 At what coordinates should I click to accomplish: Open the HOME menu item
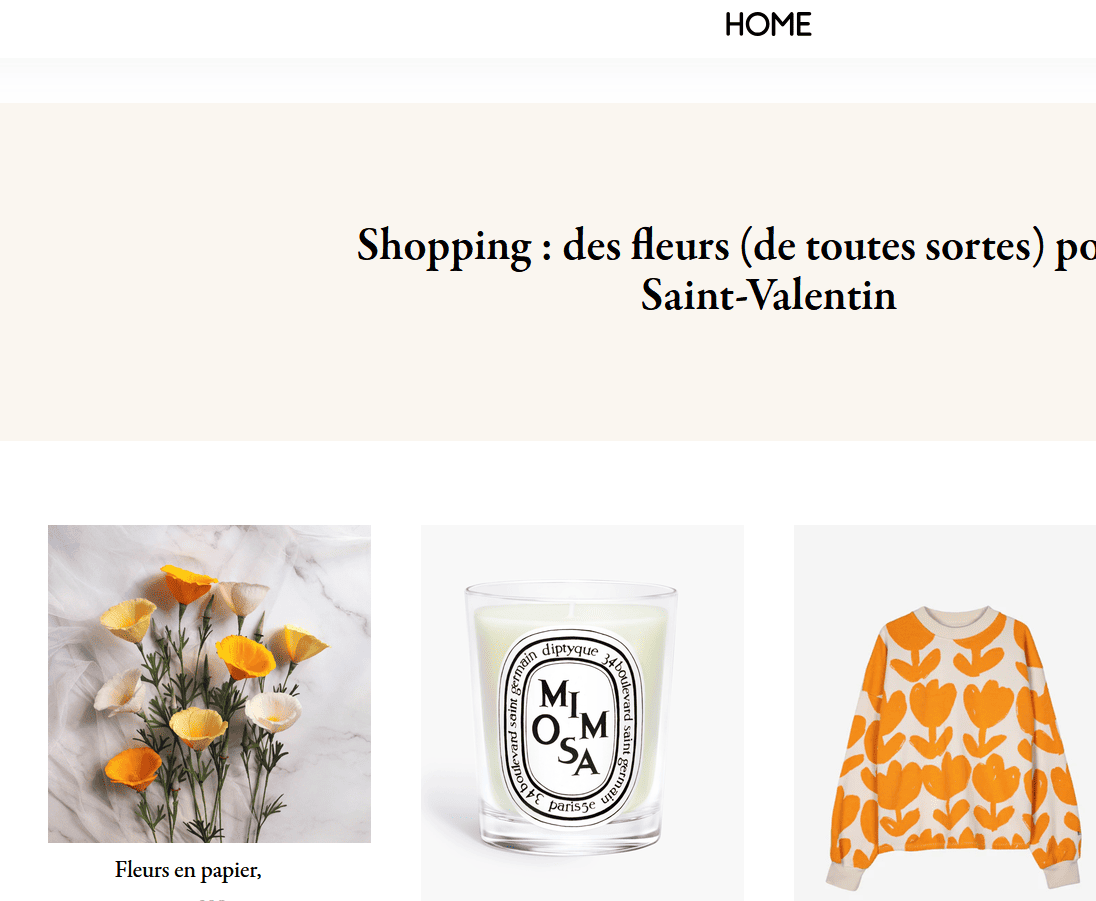tap(767, 24)
